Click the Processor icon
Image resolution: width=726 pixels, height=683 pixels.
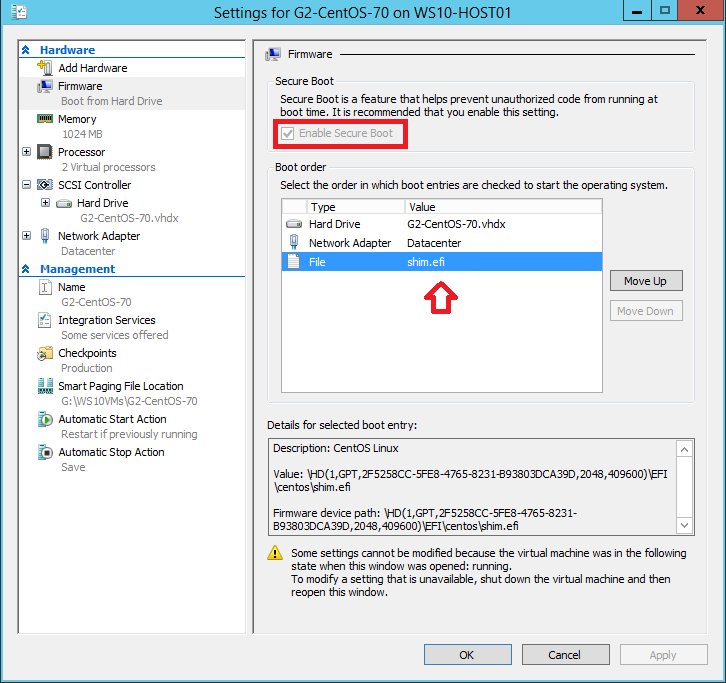(45, 152)
